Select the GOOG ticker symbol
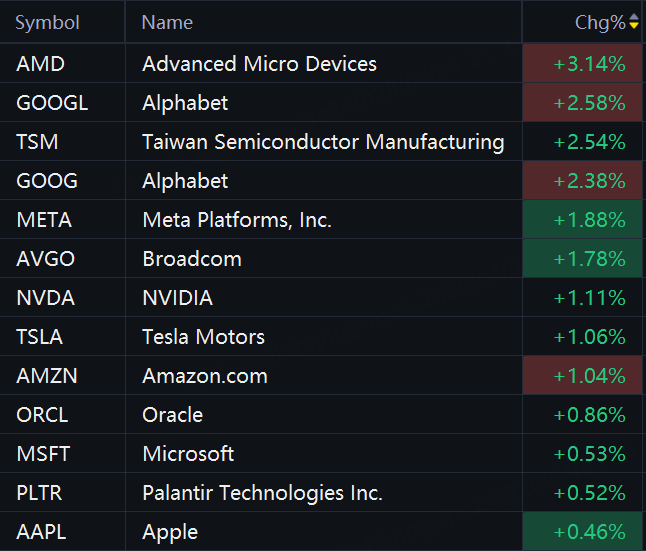The width and height of the screenshot is (646, 551). [x=47, y=181]
